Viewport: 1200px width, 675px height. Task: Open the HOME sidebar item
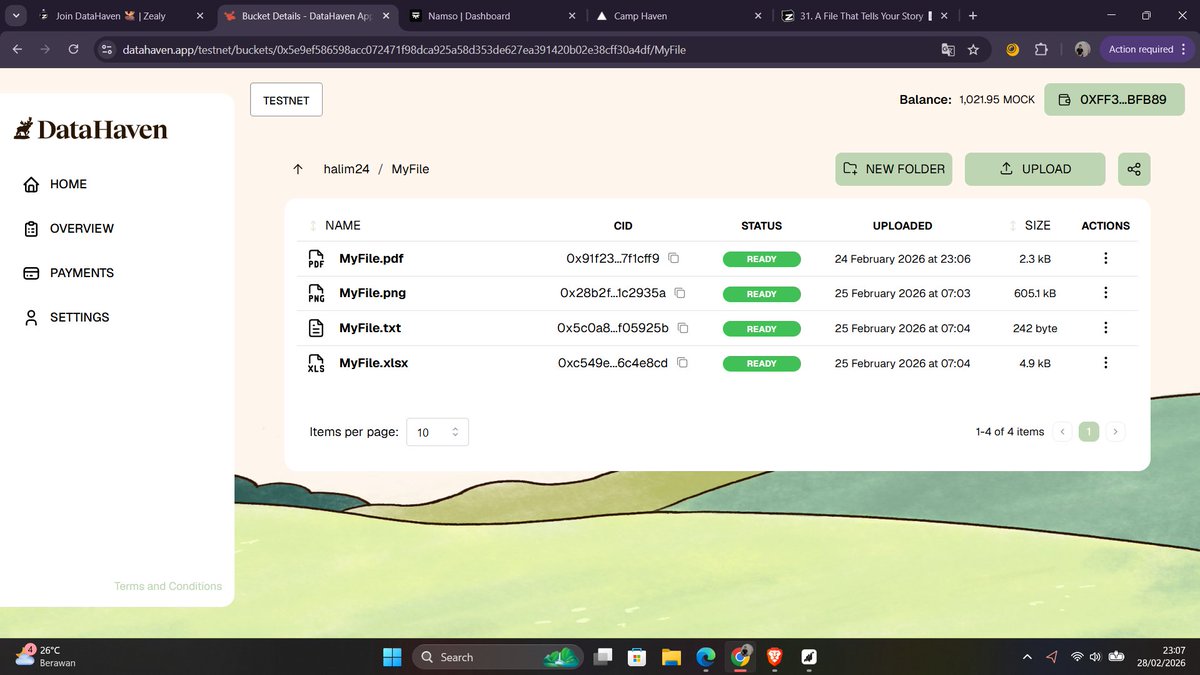click(x=55, y=184)
